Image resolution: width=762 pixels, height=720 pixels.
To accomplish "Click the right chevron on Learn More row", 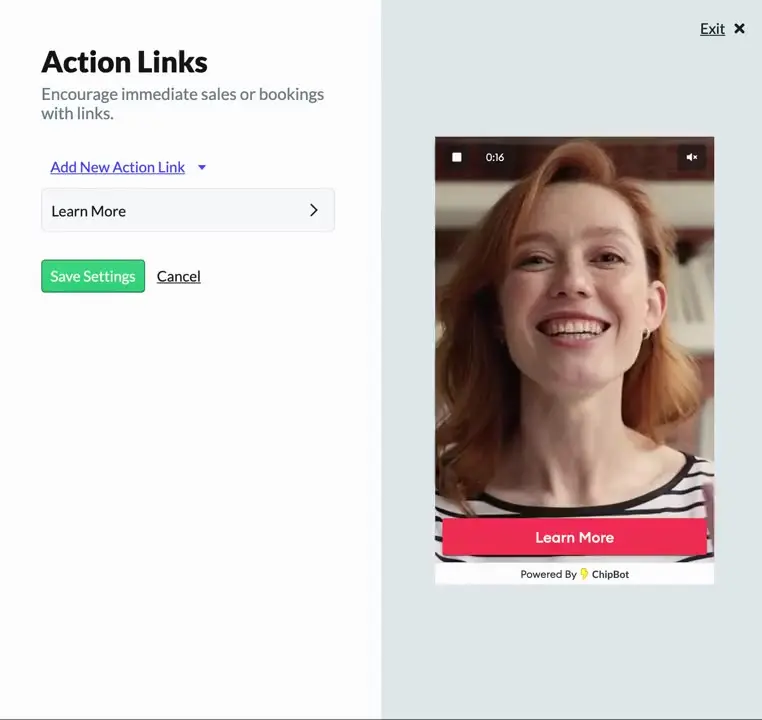I will 313,210.
